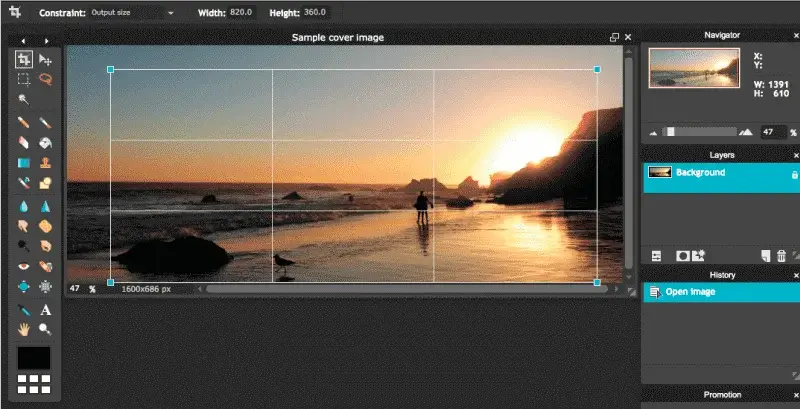Click the Delete layer trash icon
The height and width of the screenshot is (409, 800).
781,256
